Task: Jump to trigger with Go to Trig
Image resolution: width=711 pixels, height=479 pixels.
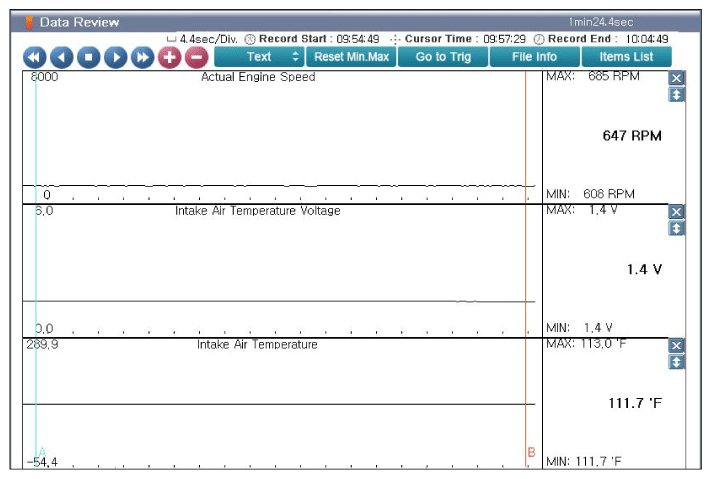Action: click(443, 57)
